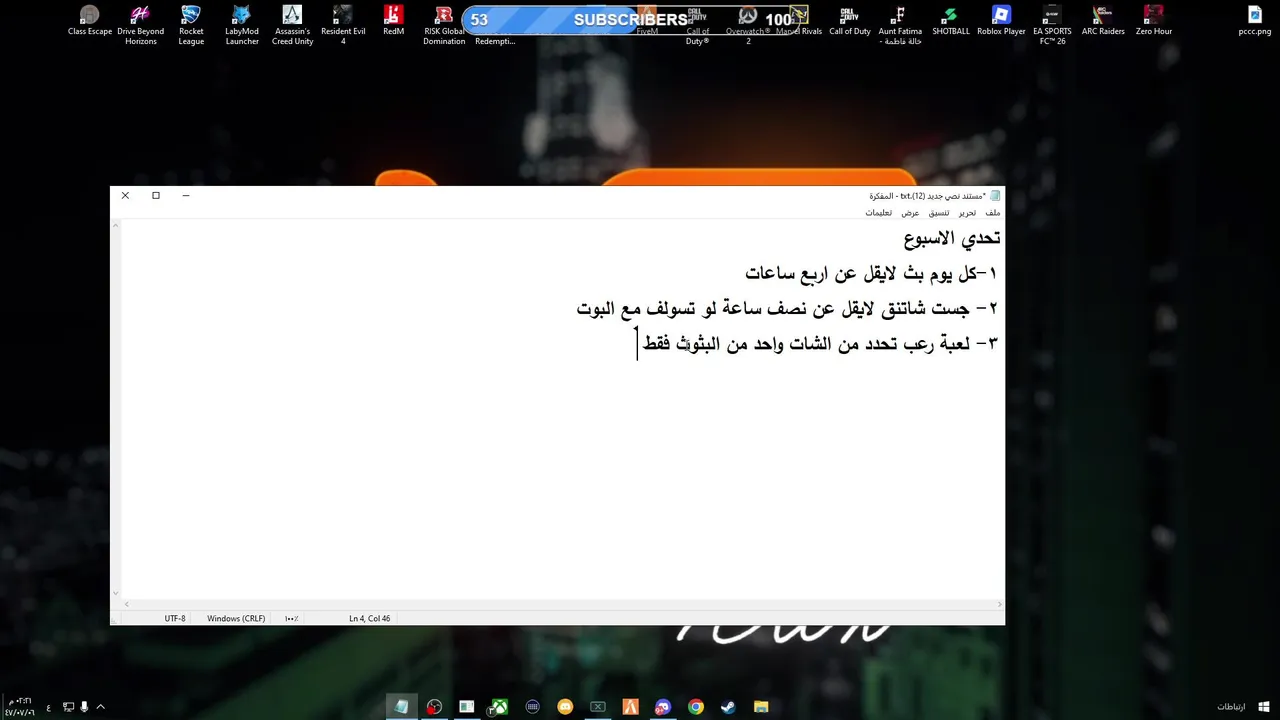Maximize the Notepad window
This screenshot has height=720, width=1280.
click(156, 196)
